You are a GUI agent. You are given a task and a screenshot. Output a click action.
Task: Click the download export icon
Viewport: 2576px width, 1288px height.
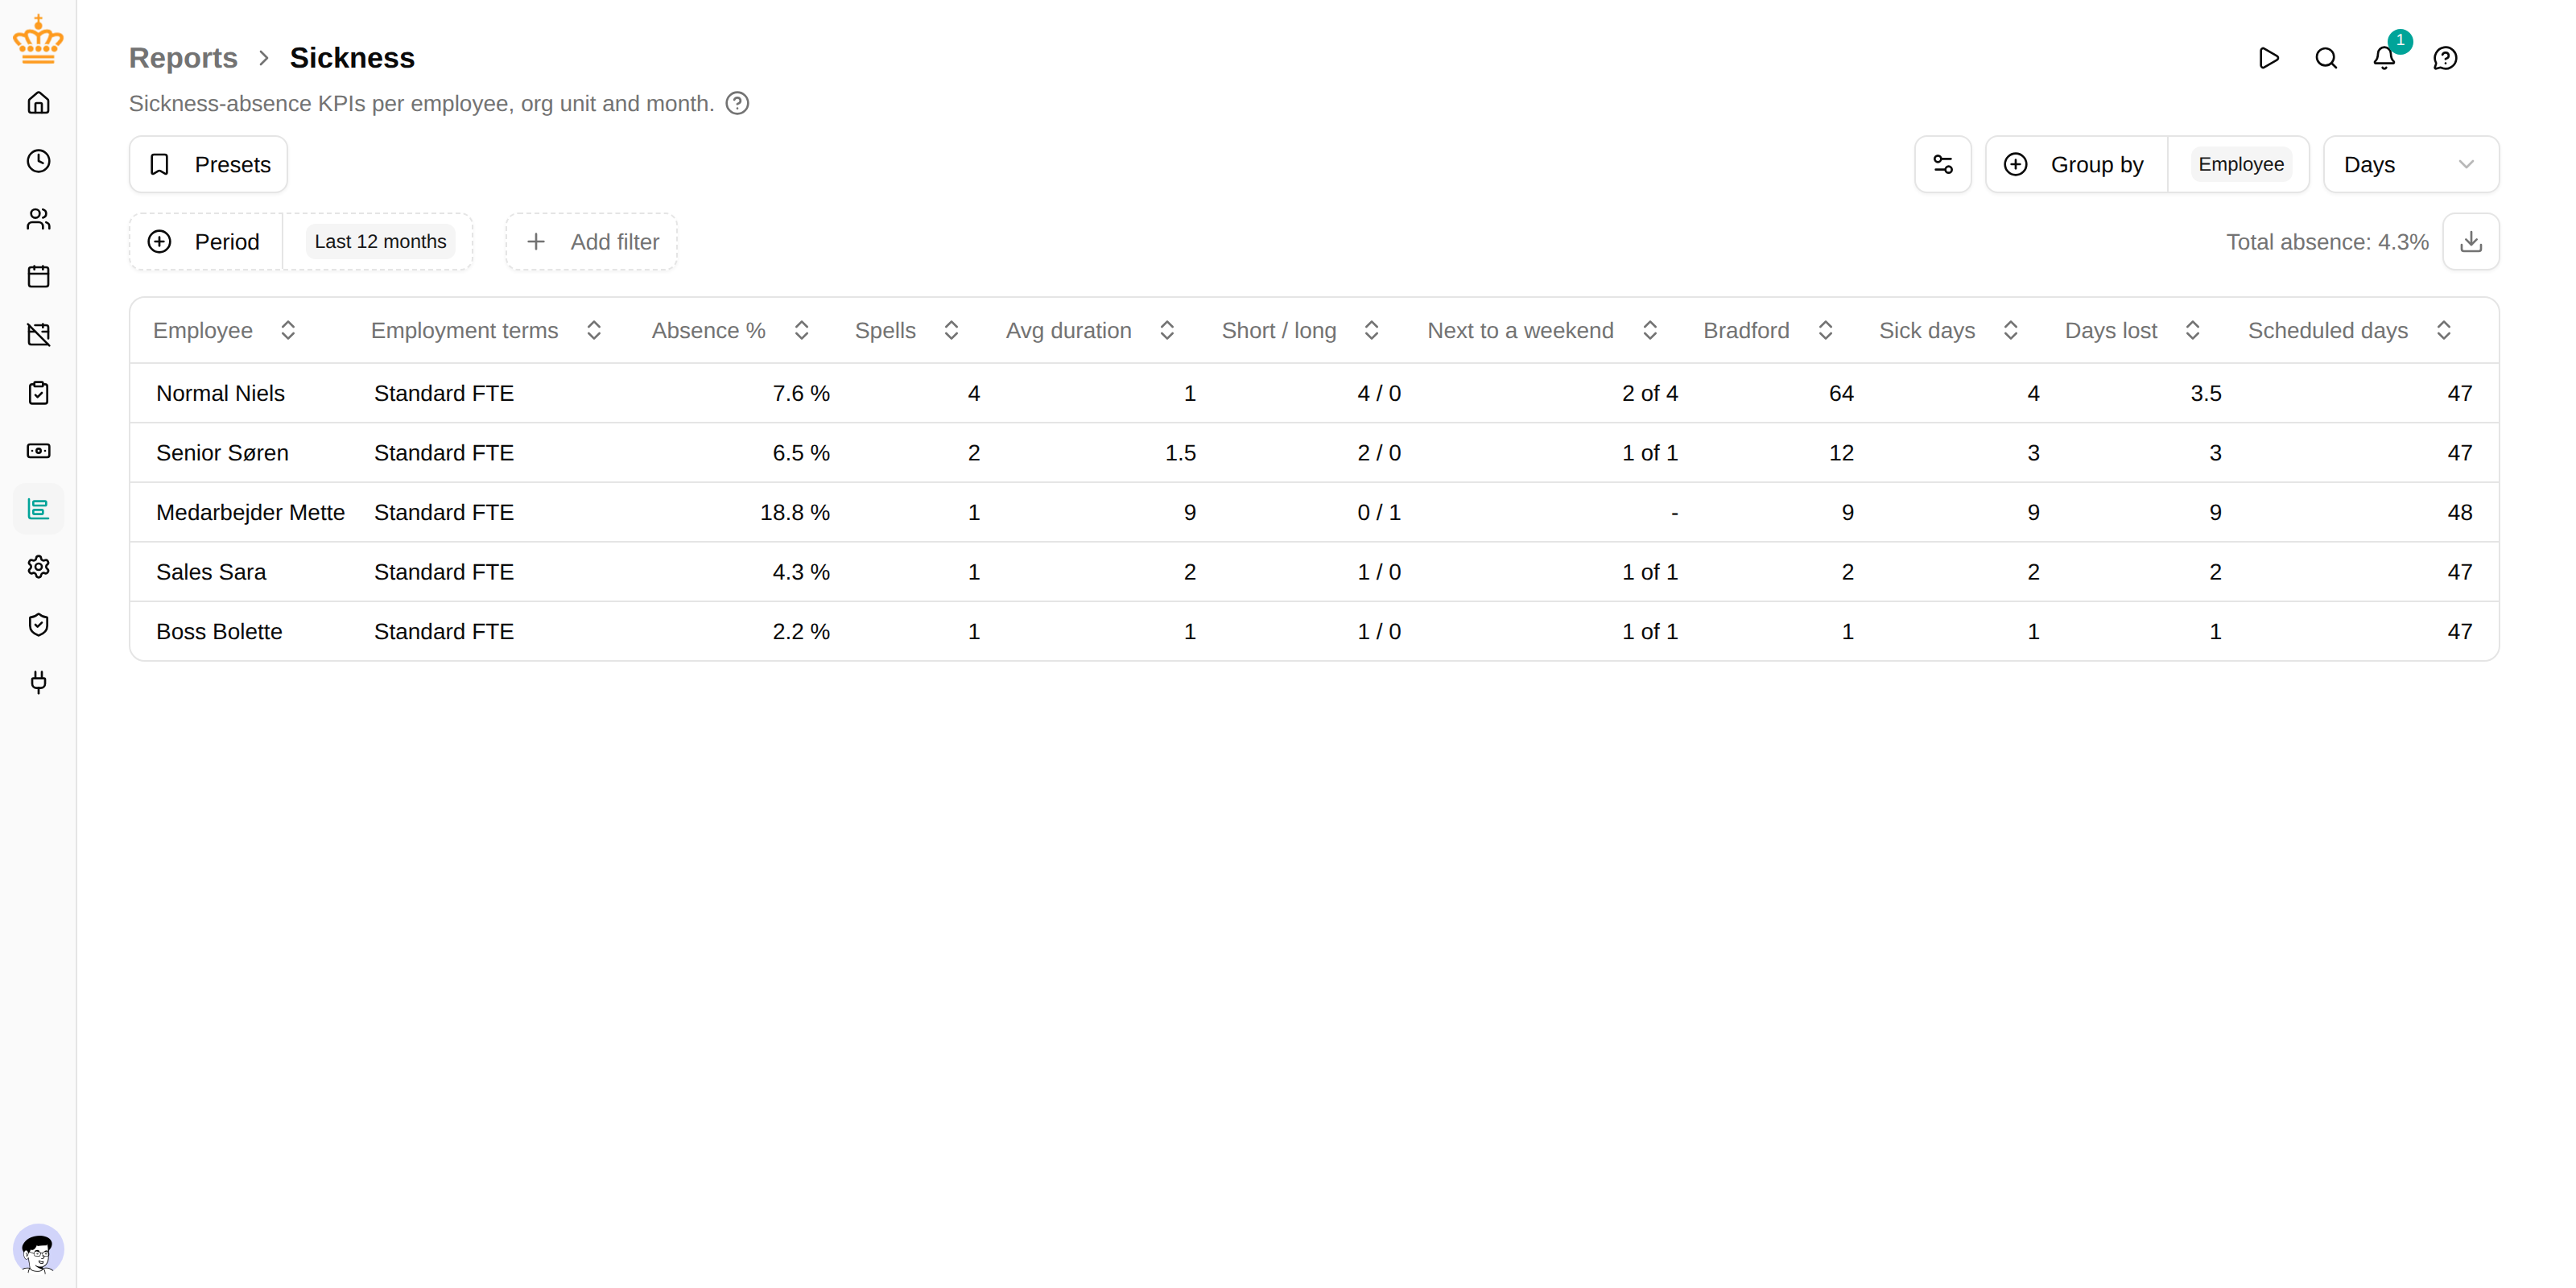2471,242
